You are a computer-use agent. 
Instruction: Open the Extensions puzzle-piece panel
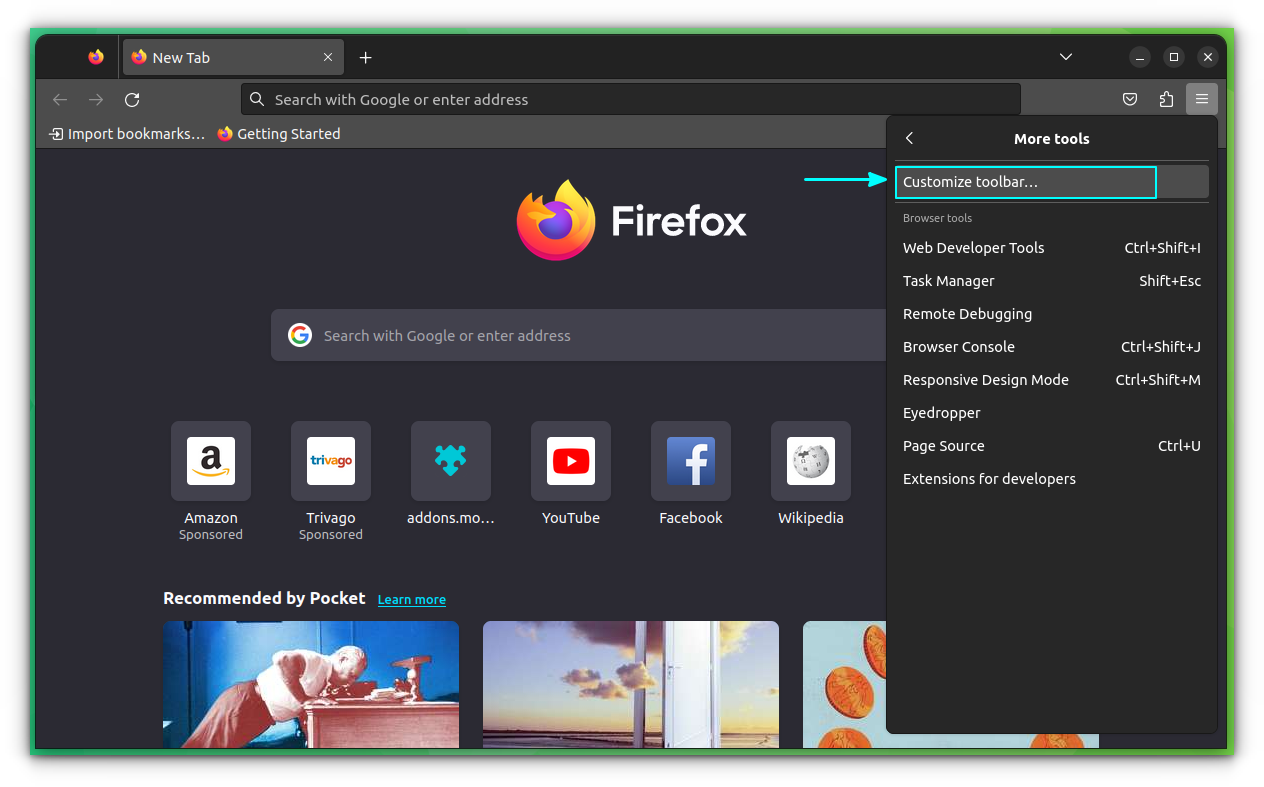1166,99
